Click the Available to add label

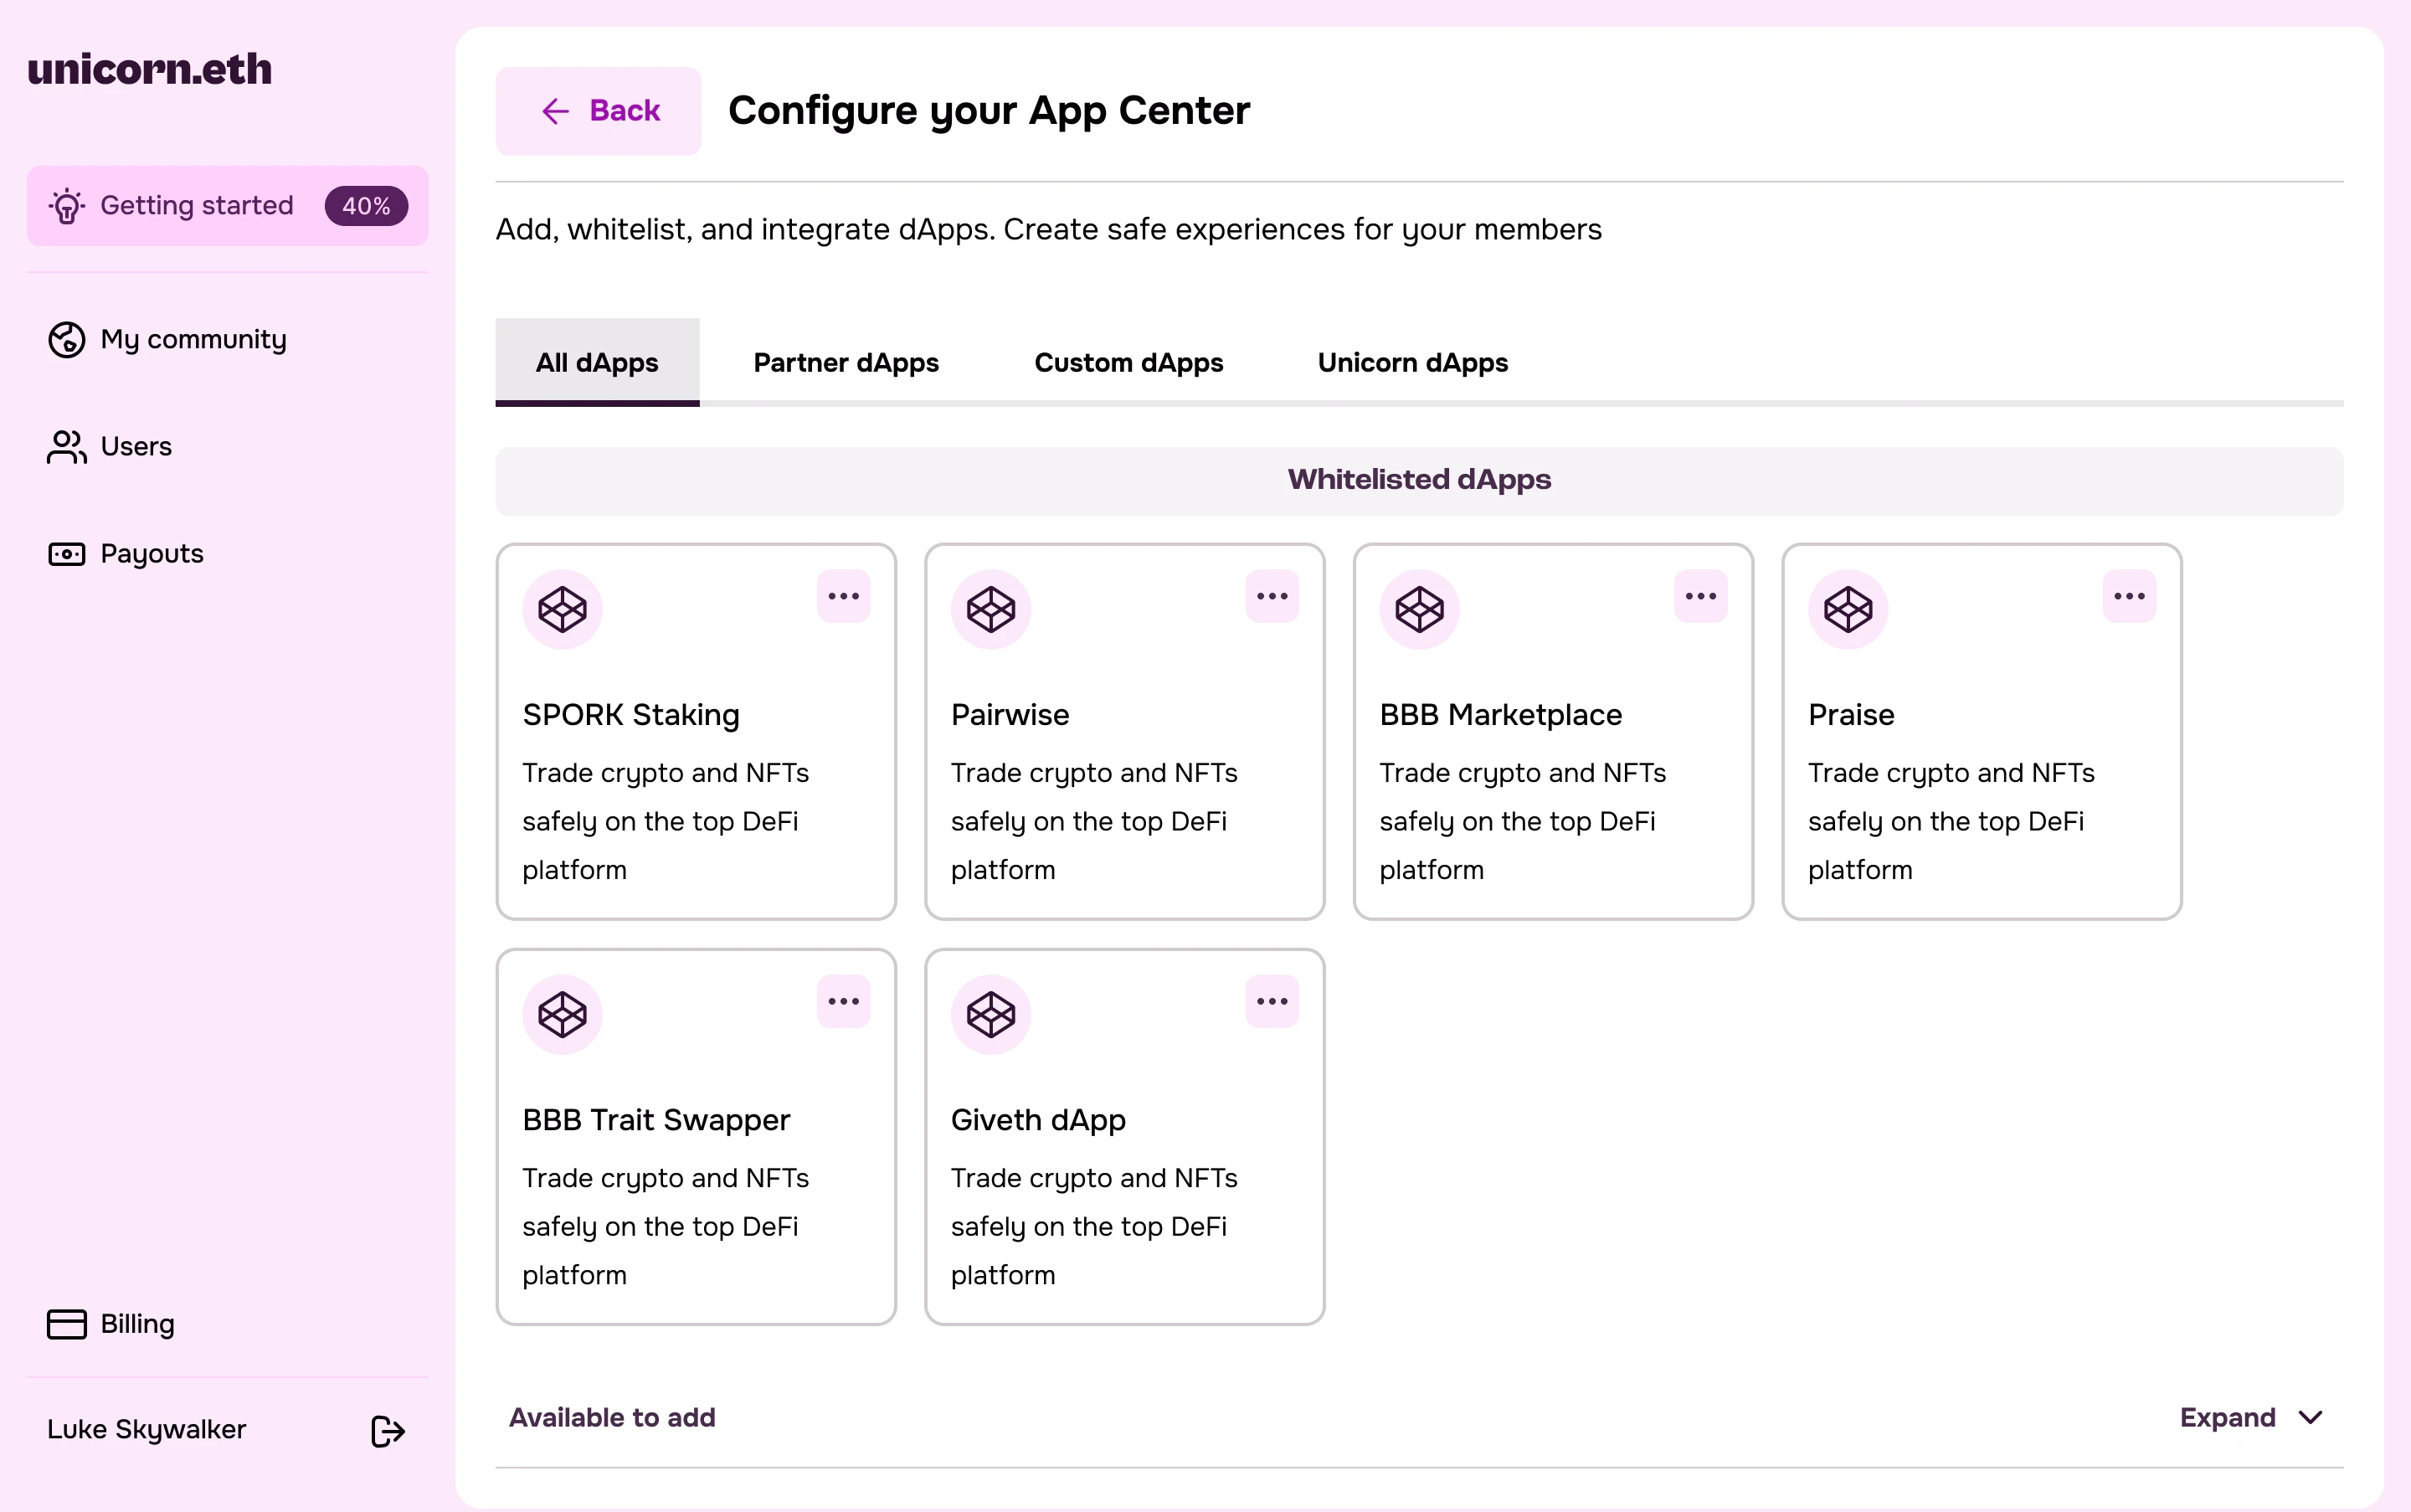point(612,1418)
